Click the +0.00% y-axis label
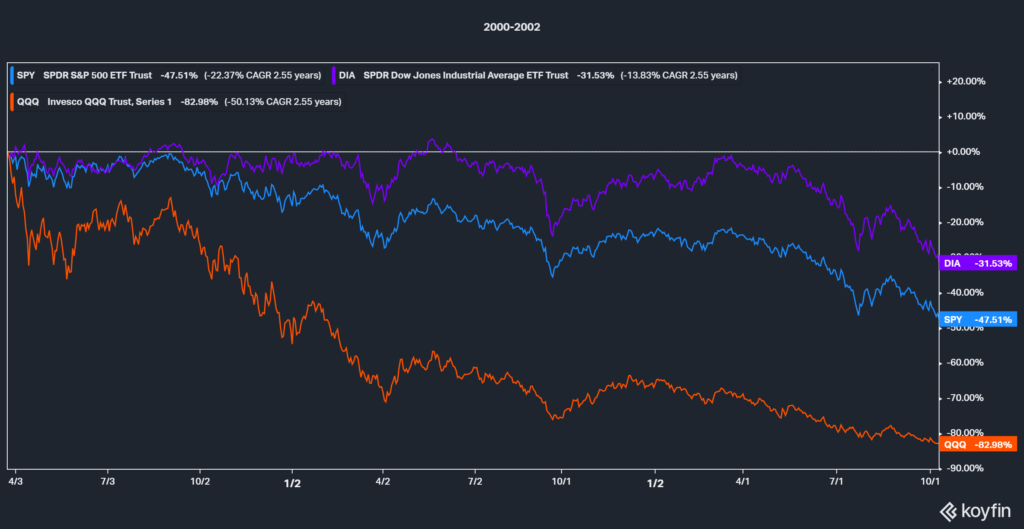The height and width of the screenshot is (529, 1024). click(963, 152)
